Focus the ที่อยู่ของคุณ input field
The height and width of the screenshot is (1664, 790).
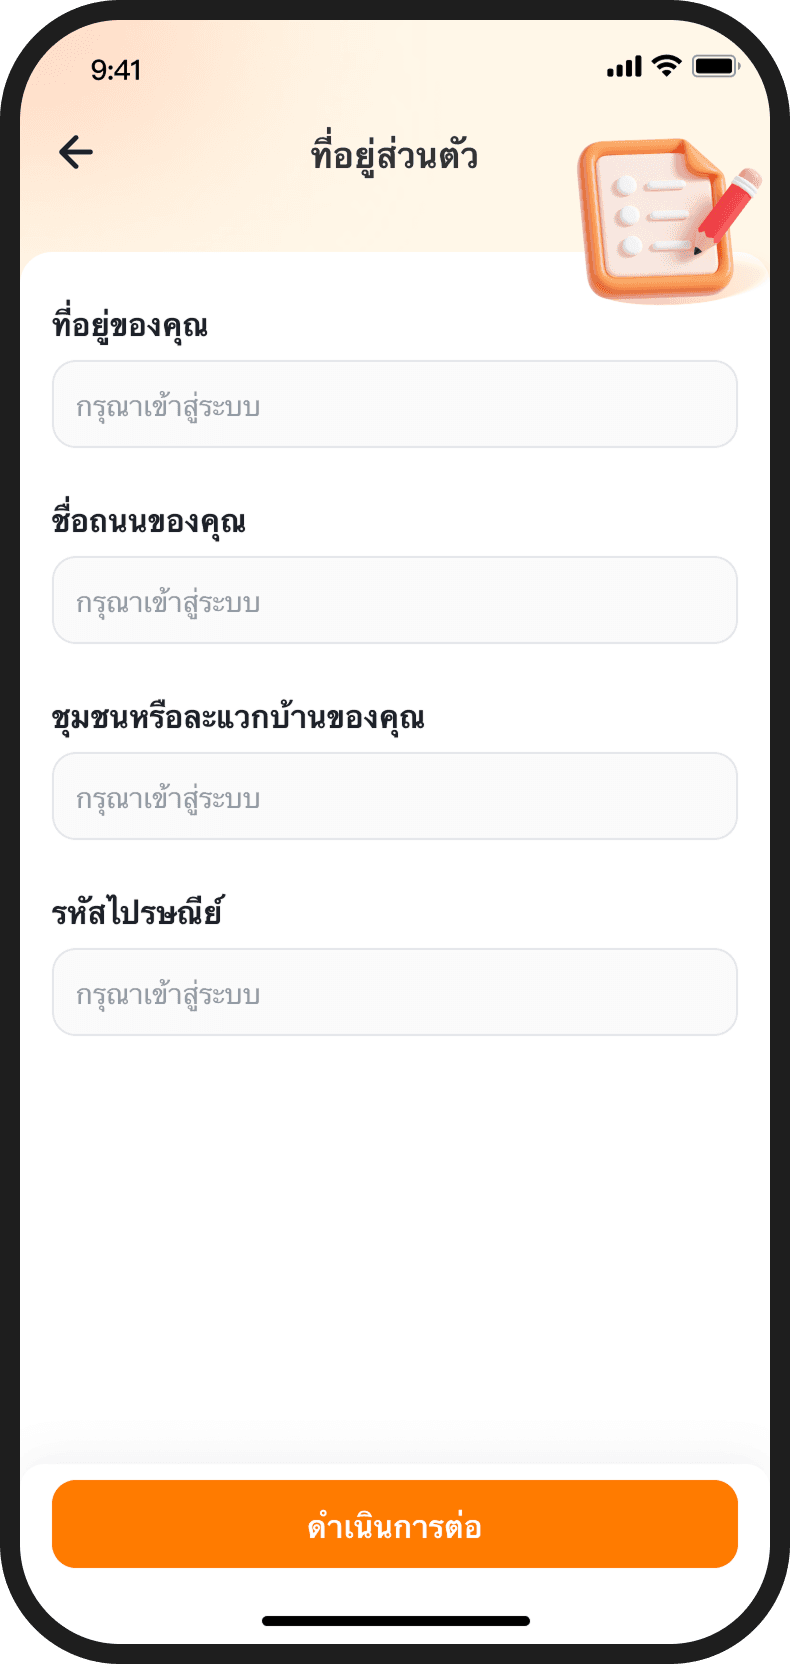394,404
